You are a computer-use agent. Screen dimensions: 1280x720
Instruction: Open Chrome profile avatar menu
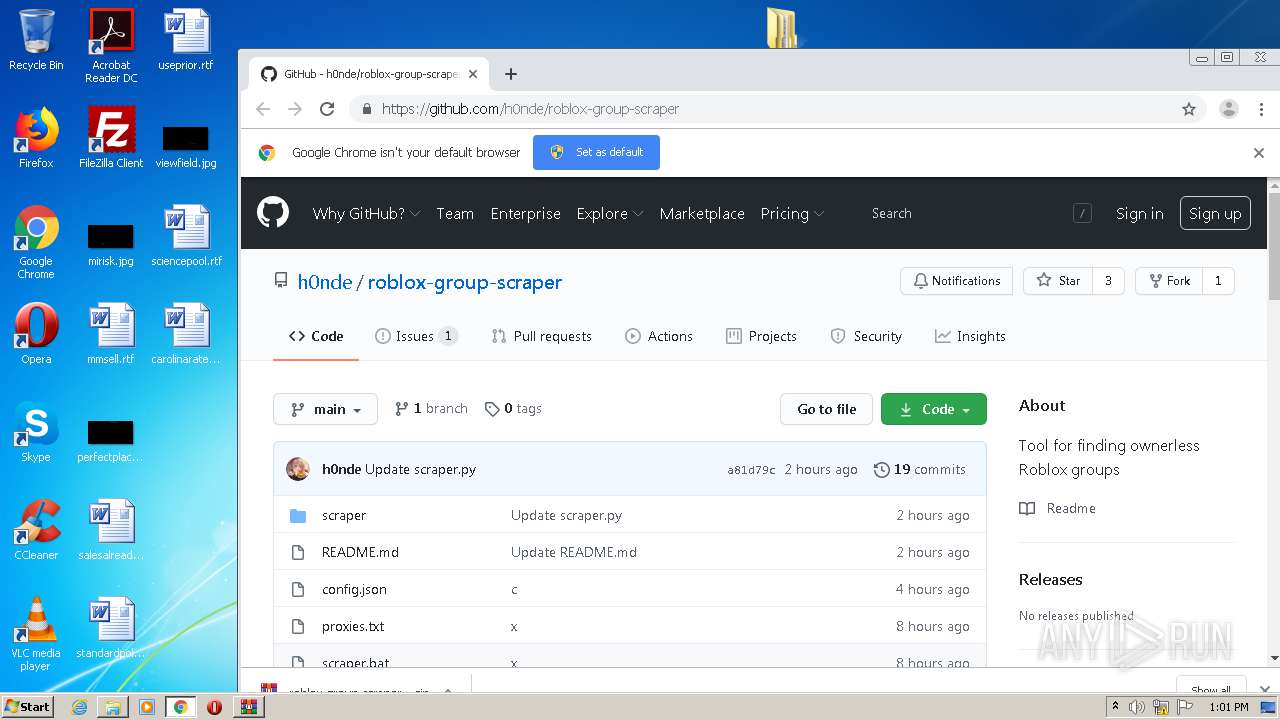1229,109
